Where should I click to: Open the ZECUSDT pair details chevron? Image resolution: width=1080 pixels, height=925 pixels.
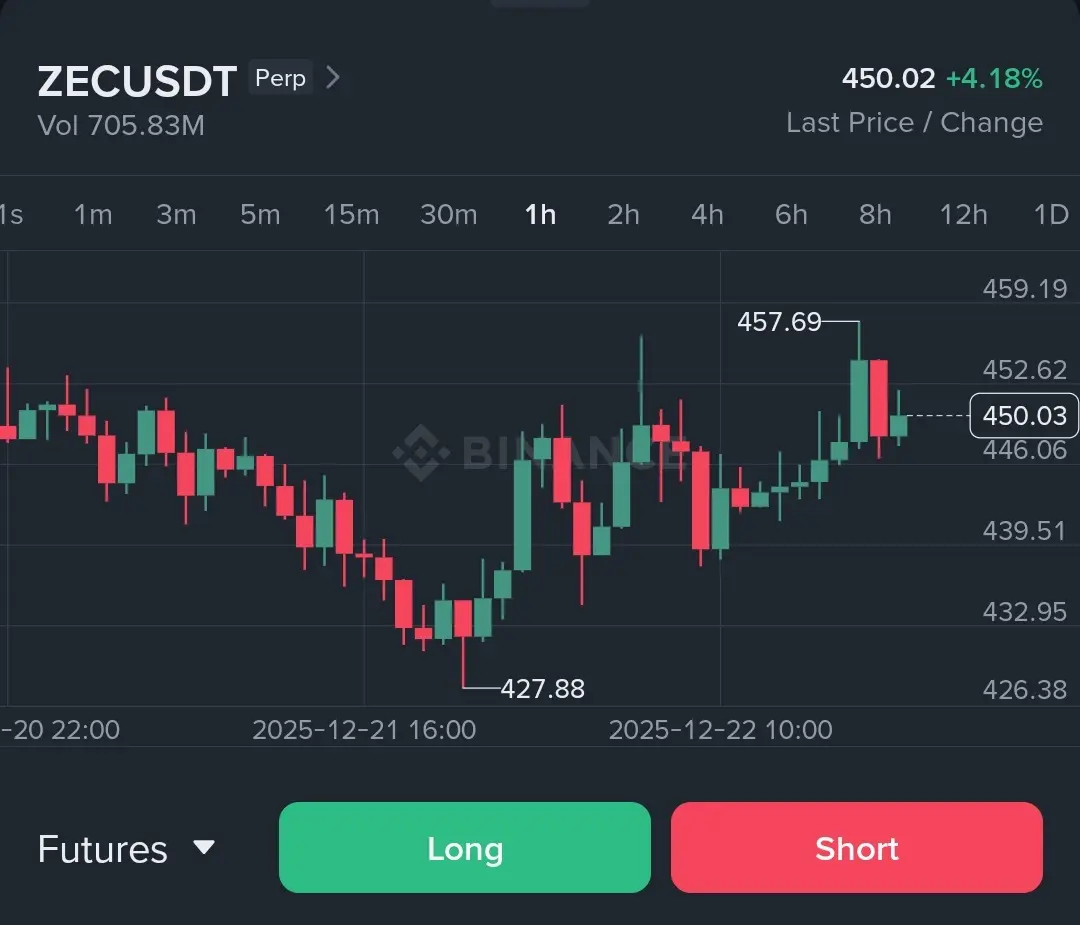333,78
